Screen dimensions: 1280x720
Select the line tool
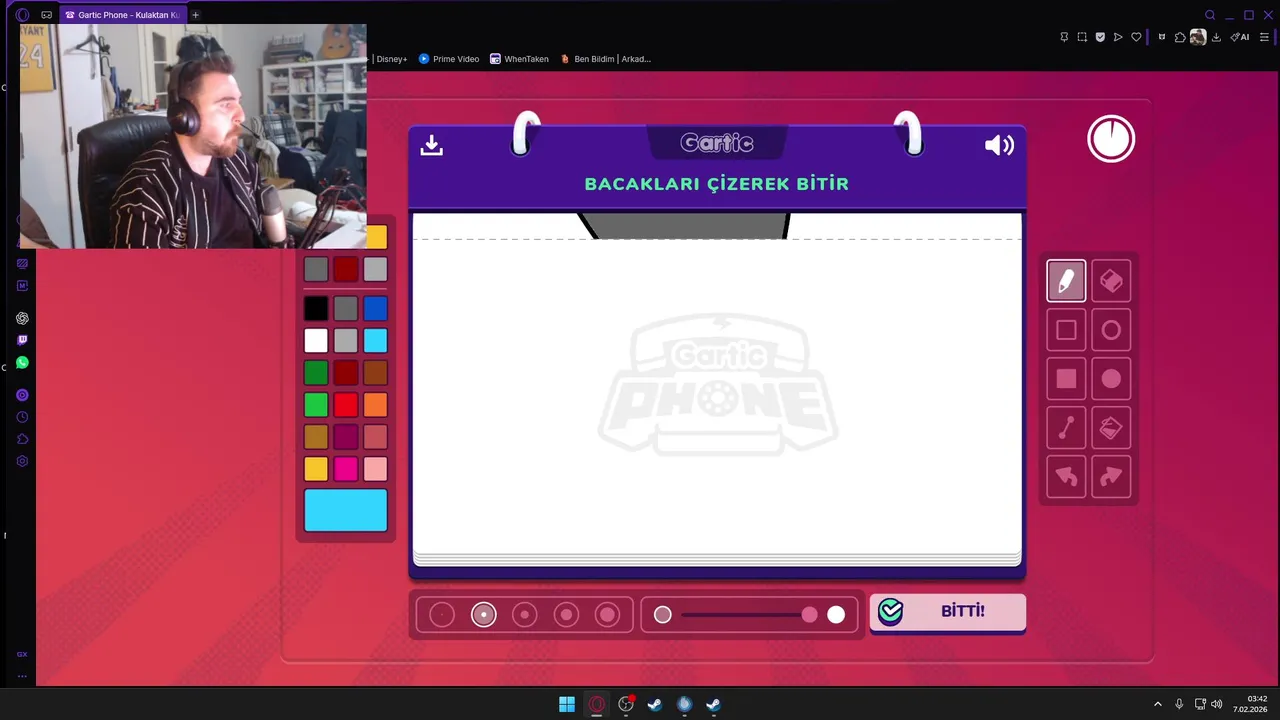(1066, 428)
